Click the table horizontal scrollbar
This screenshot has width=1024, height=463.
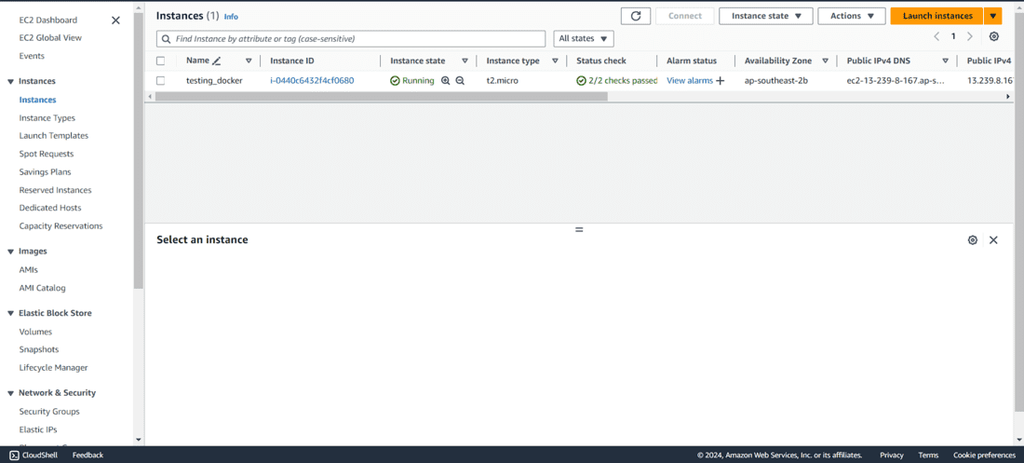(381, 96)
